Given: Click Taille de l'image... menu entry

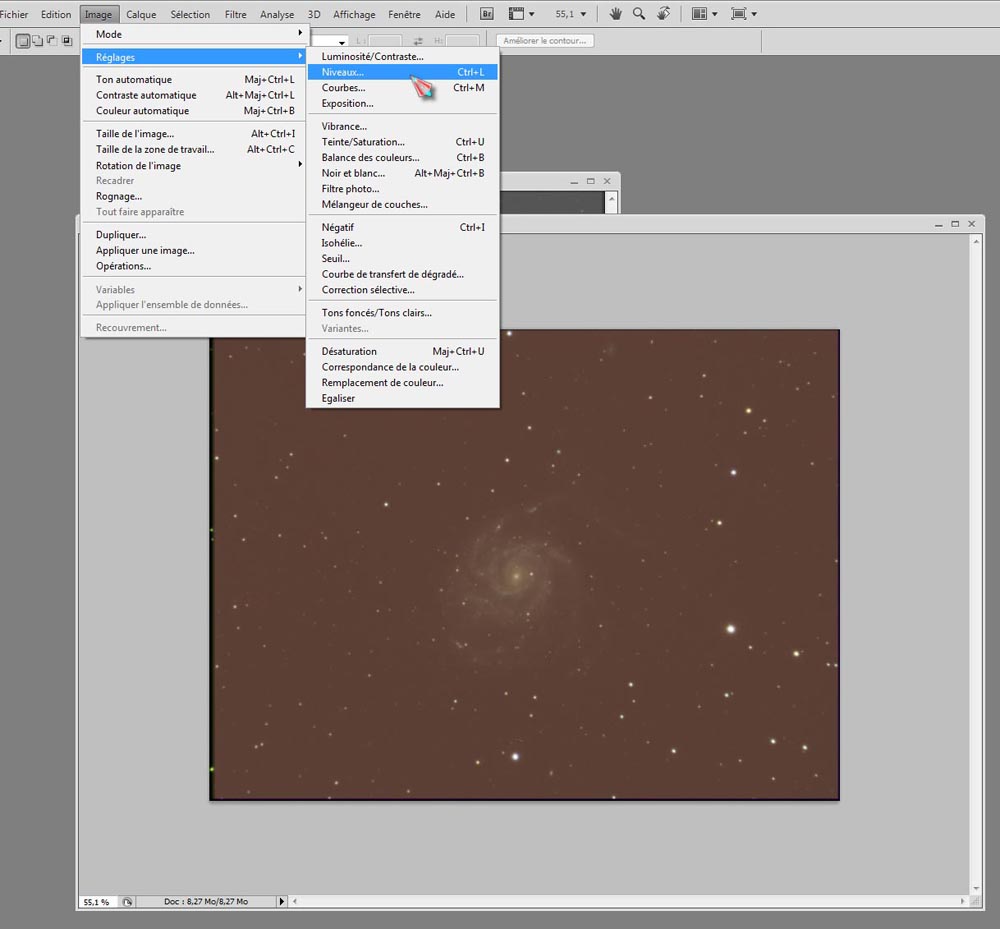Looking at the screenshot, I should [x=135, y=135].
